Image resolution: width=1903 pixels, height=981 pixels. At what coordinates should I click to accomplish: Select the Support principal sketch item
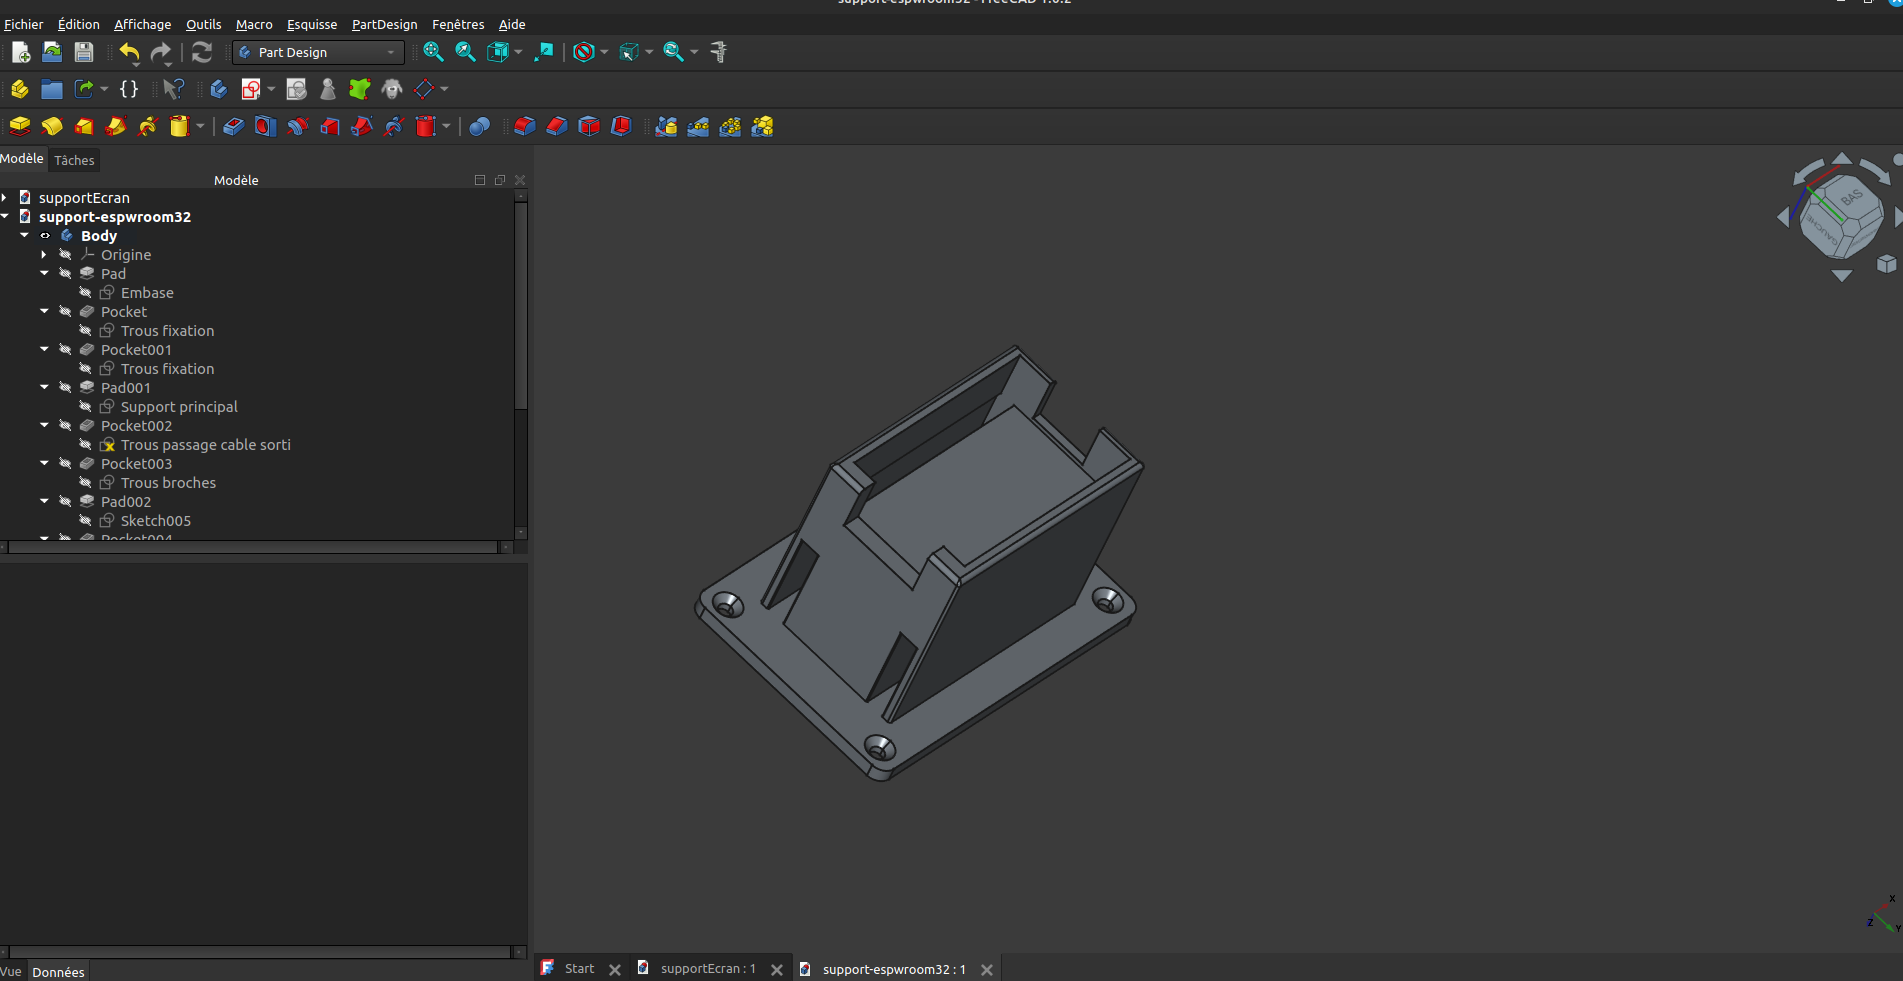click(179, 407)
